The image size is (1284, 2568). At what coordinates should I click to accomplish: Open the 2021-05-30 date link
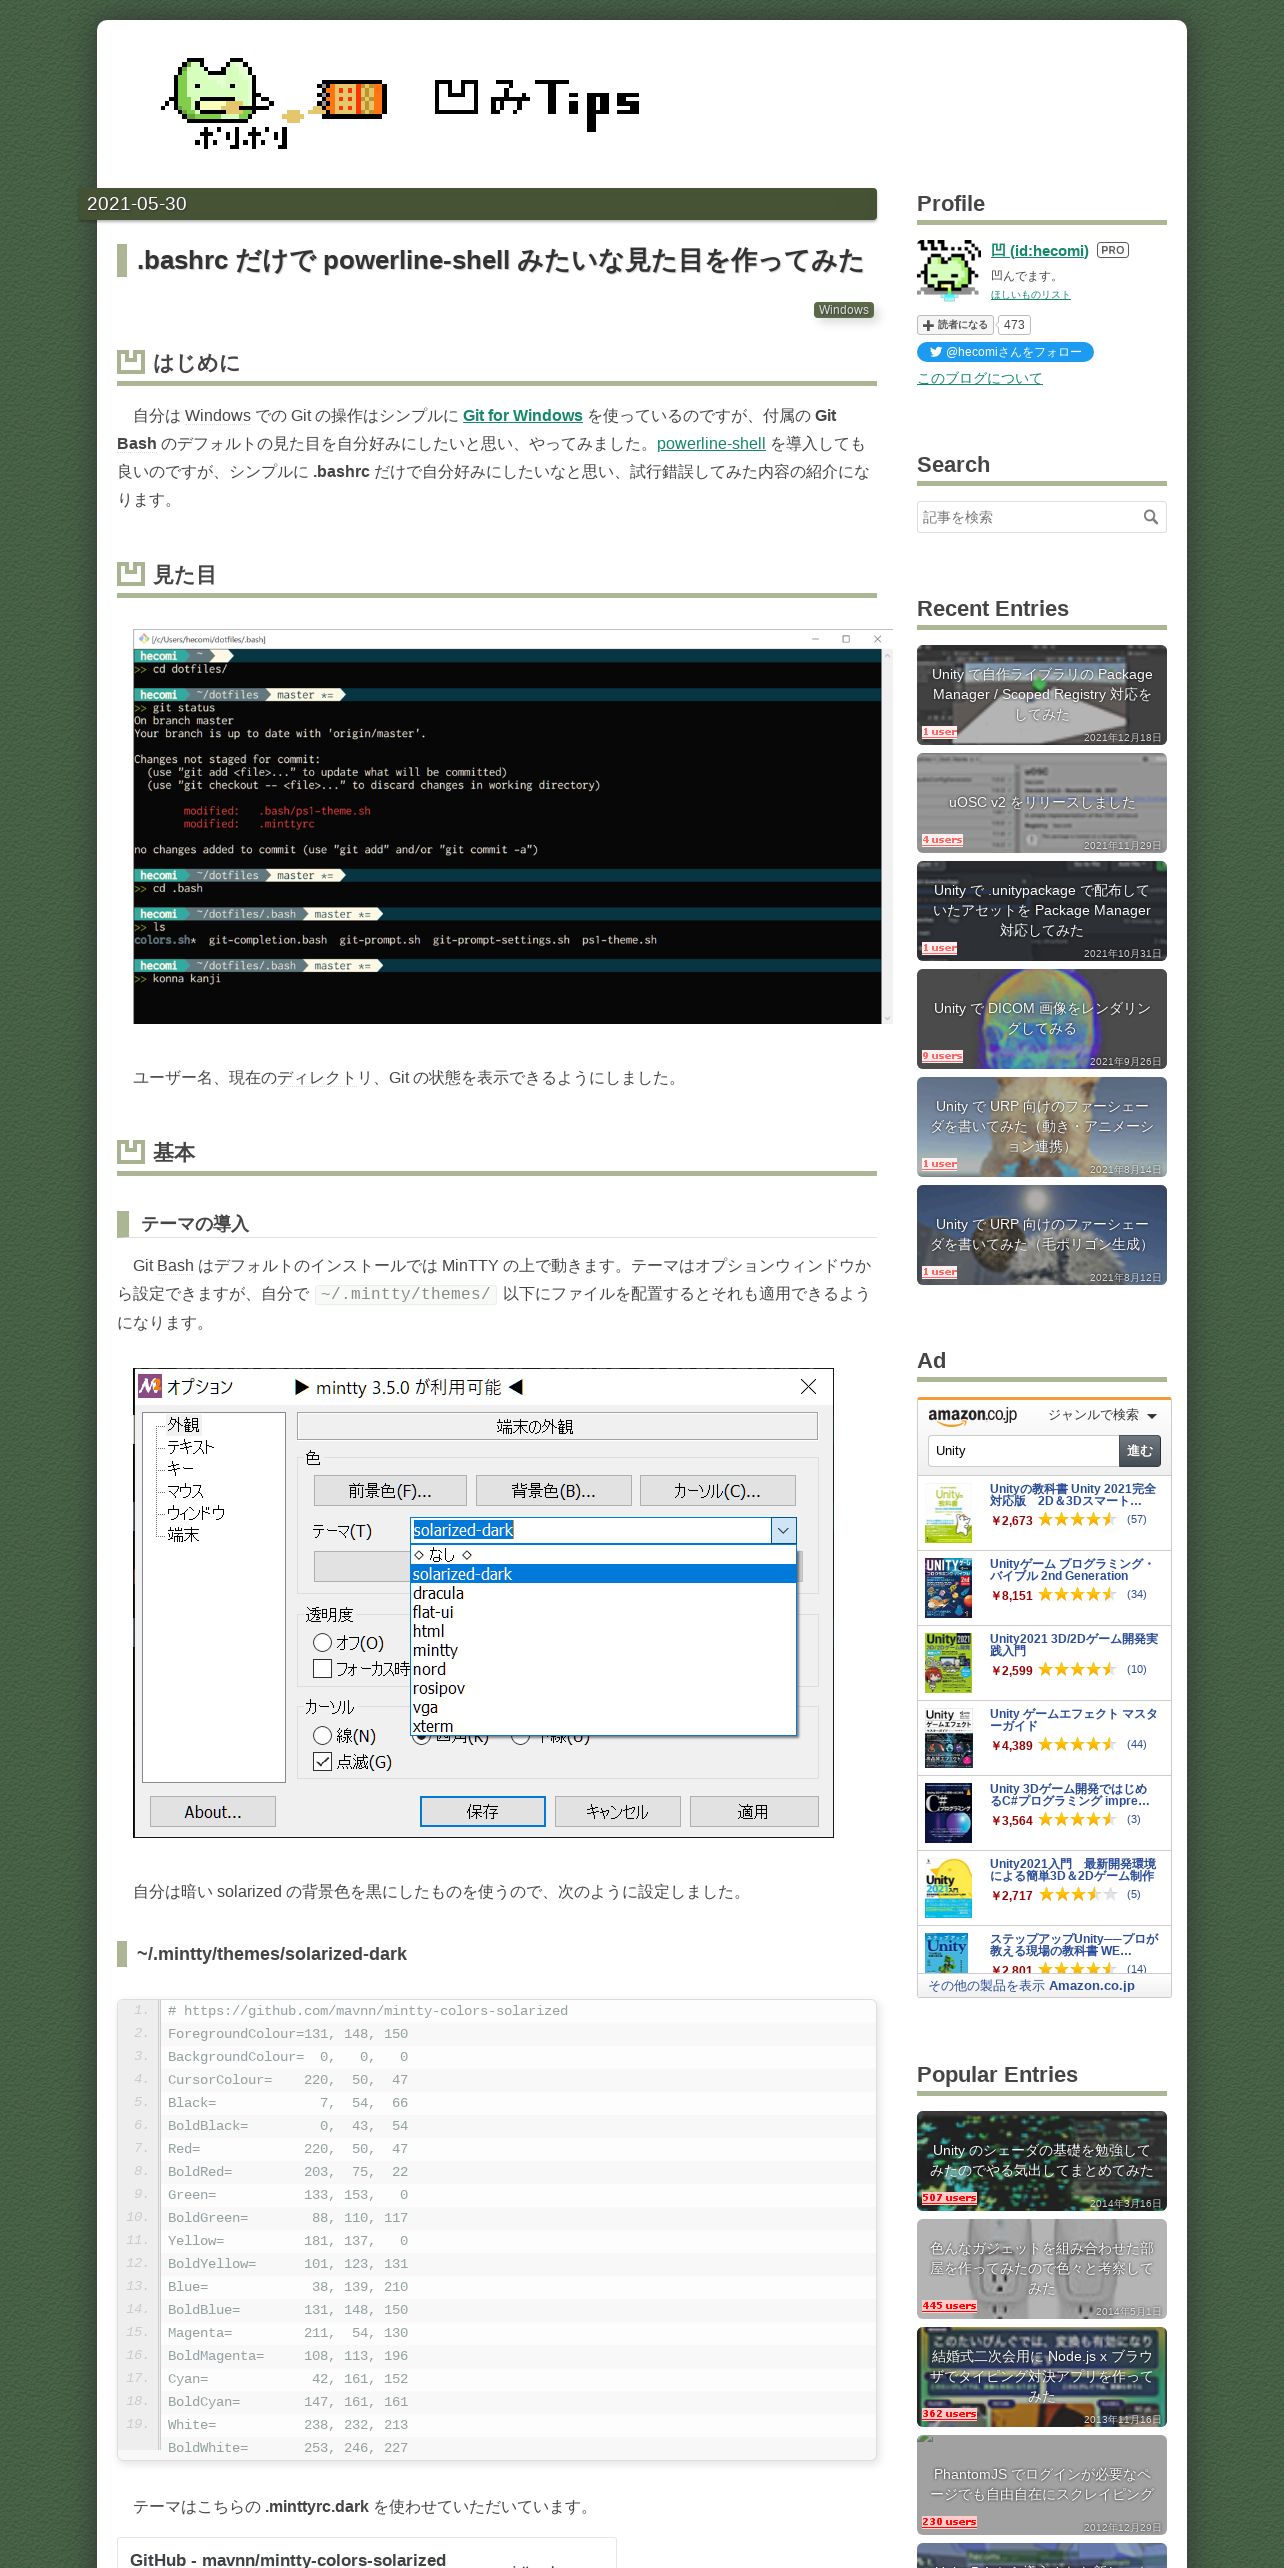point(136,204)
